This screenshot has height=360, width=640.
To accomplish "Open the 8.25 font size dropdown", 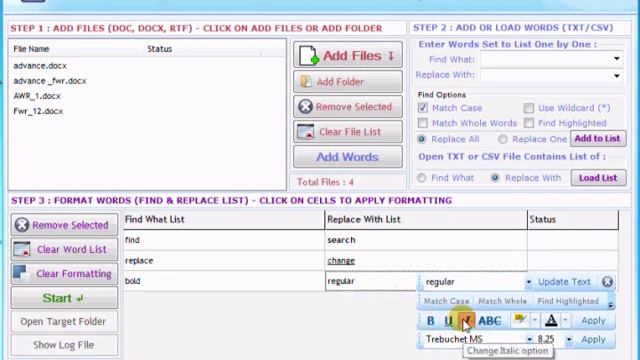I will pos(569,340).
